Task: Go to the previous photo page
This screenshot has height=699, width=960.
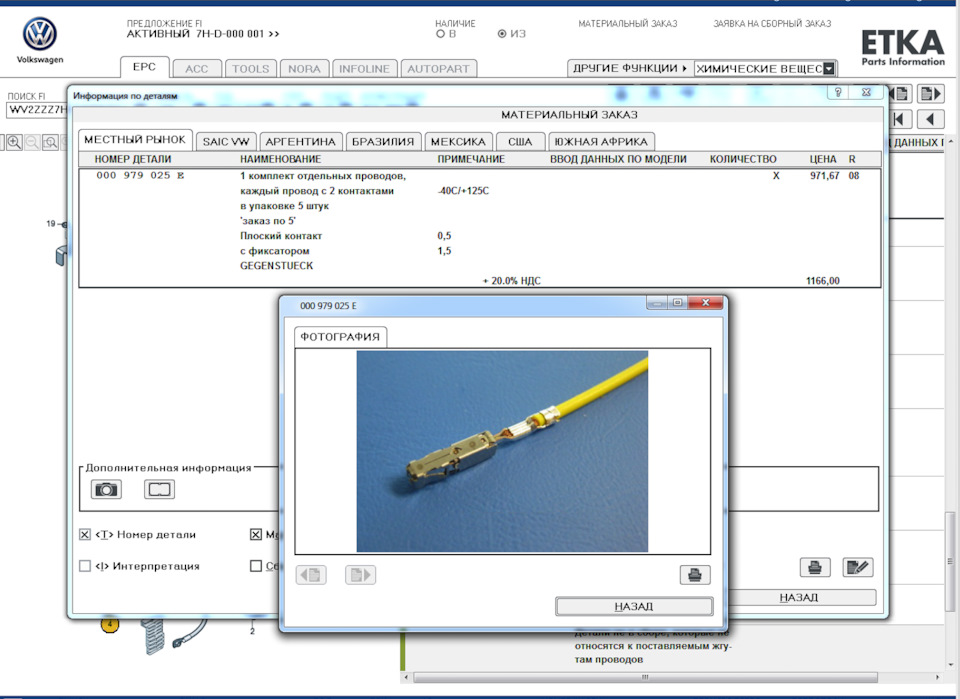Action: point(311,574)
